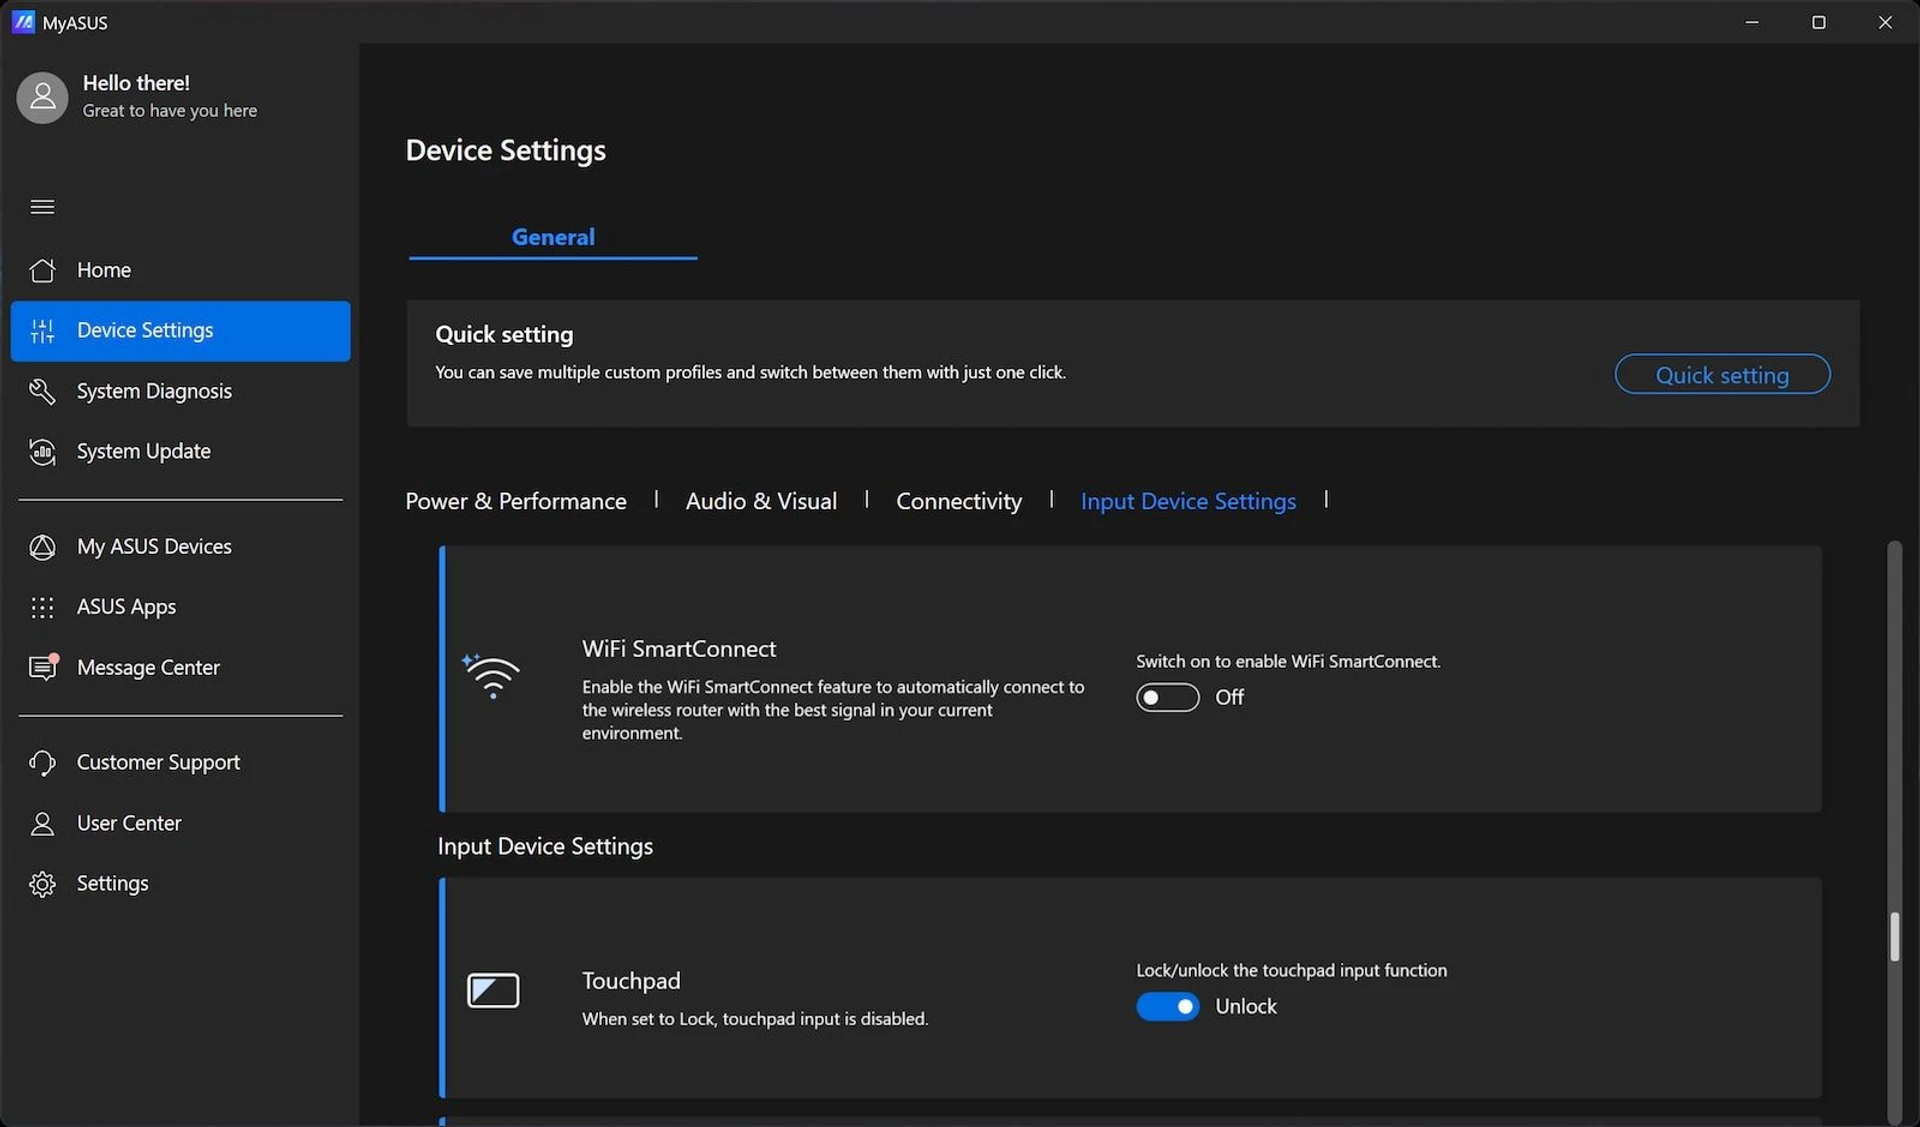
Task: Open Message Center page
Action: (x=180, y=667)
